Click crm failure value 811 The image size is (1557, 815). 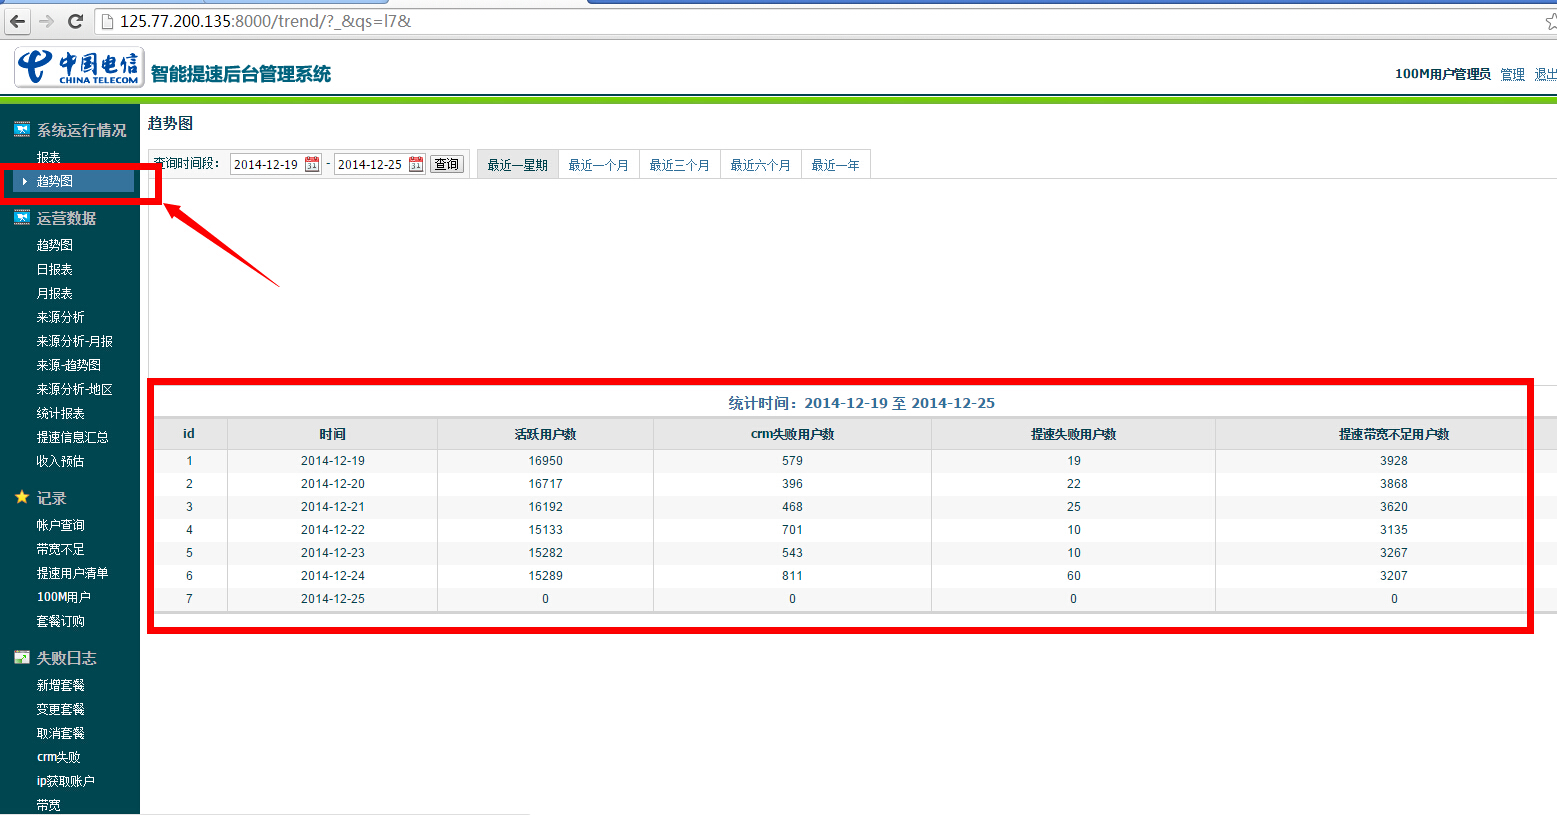[792, 576]
